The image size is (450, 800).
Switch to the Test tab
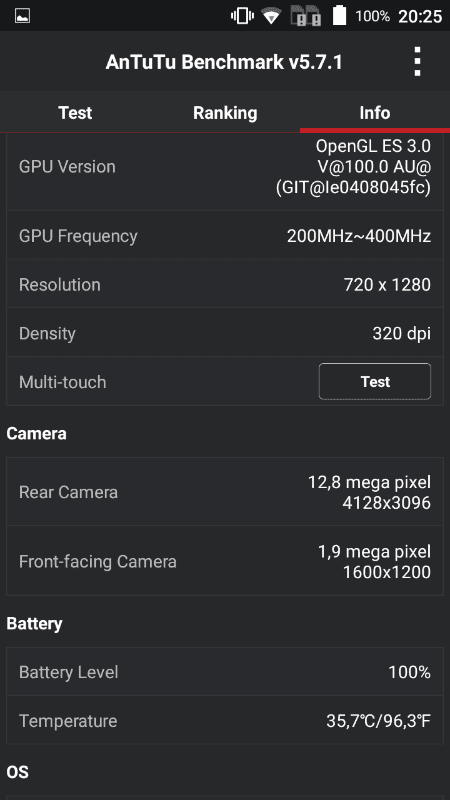click(75, 112)
